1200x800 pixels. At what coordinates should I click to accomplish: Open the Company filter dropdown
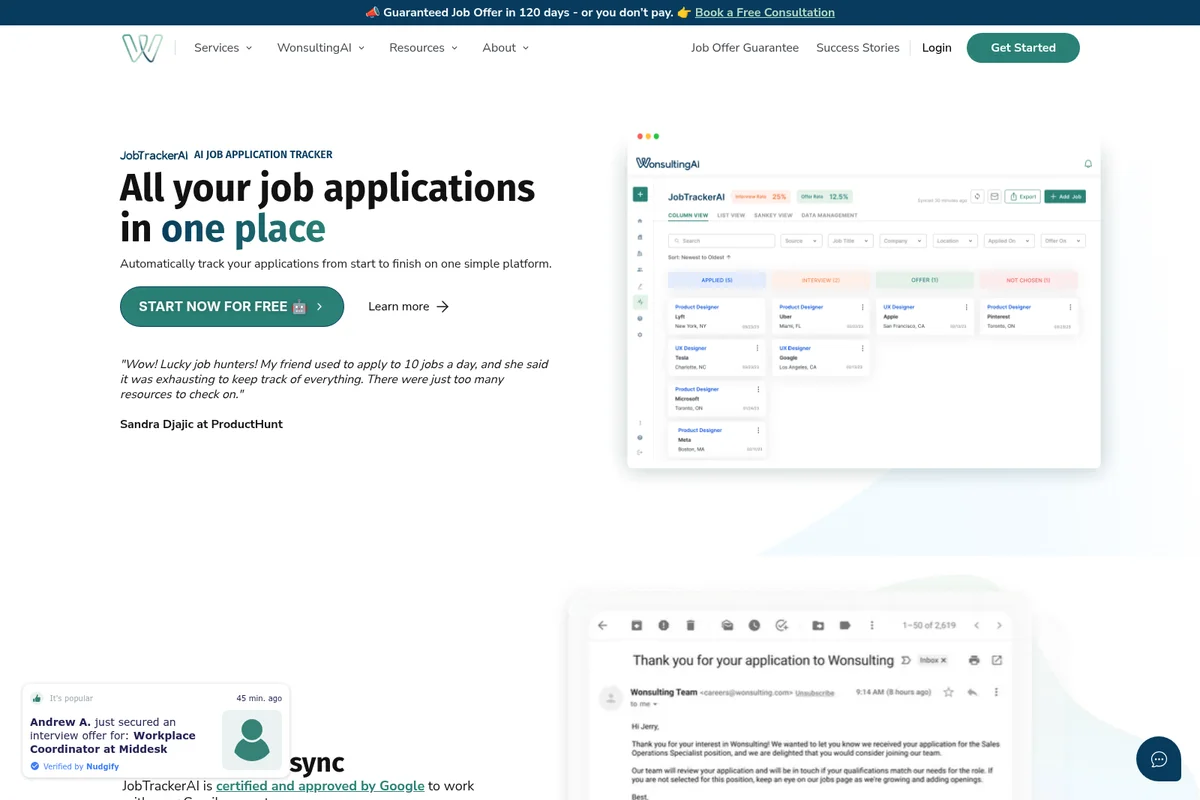pyautogui.click(x=902, y=240)
